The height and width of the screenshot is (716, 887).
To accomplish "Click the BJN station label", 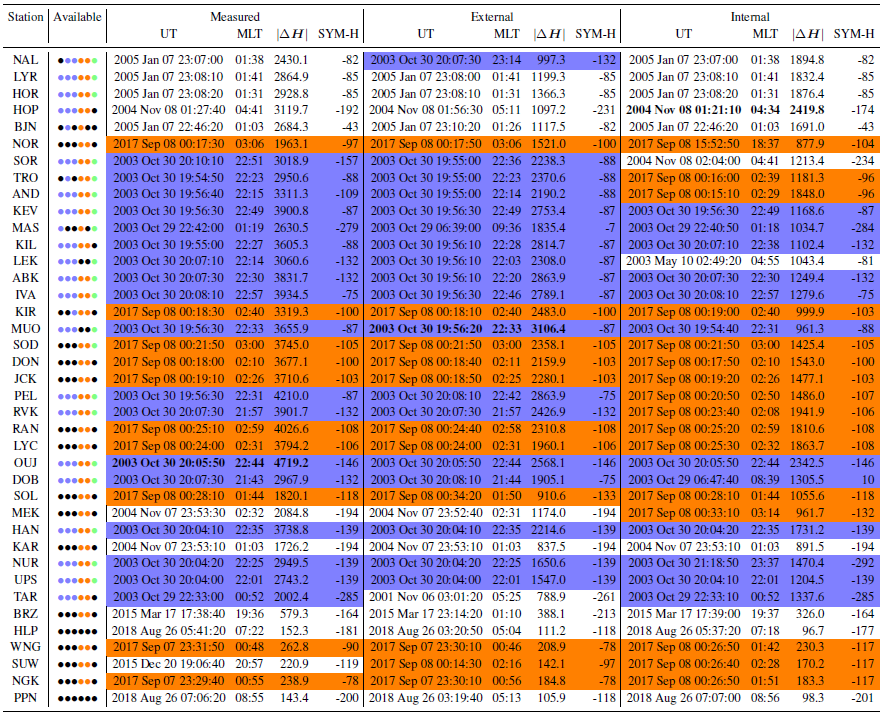I will click(25, 127).
